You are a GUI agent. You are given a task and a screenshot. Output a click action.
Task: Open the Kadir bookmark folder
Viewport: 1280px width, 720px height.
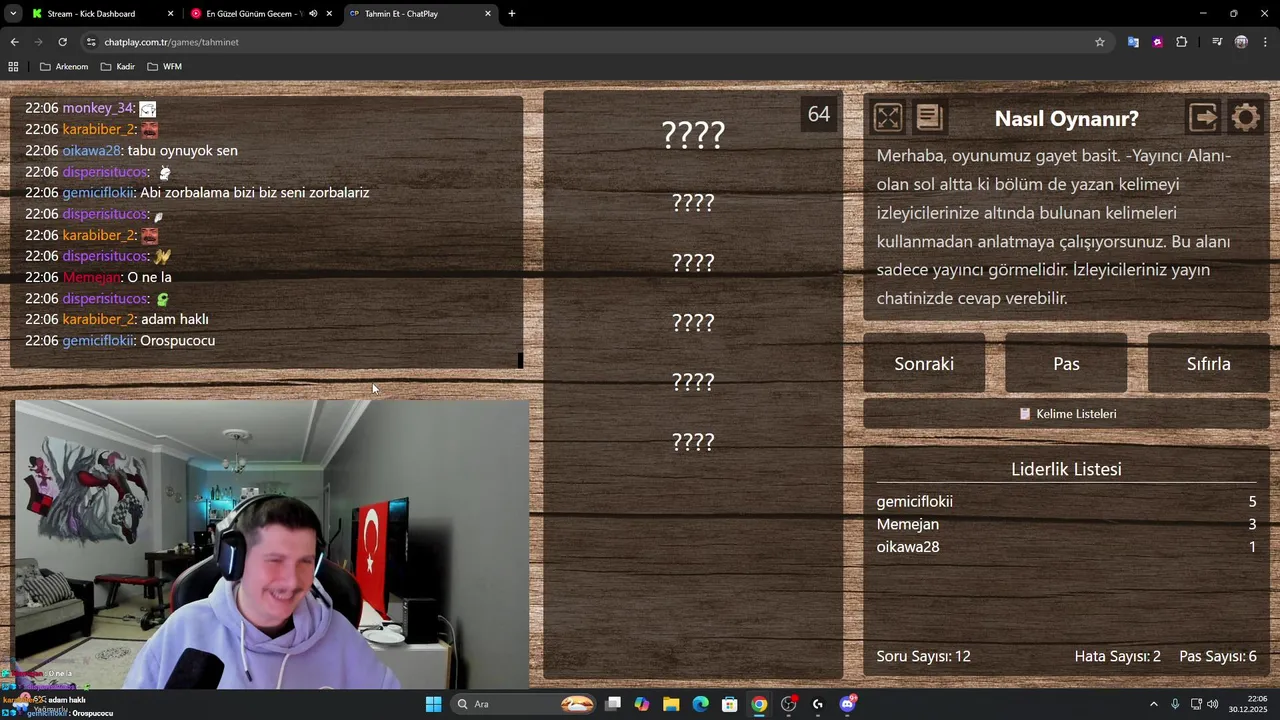[118, 67]
